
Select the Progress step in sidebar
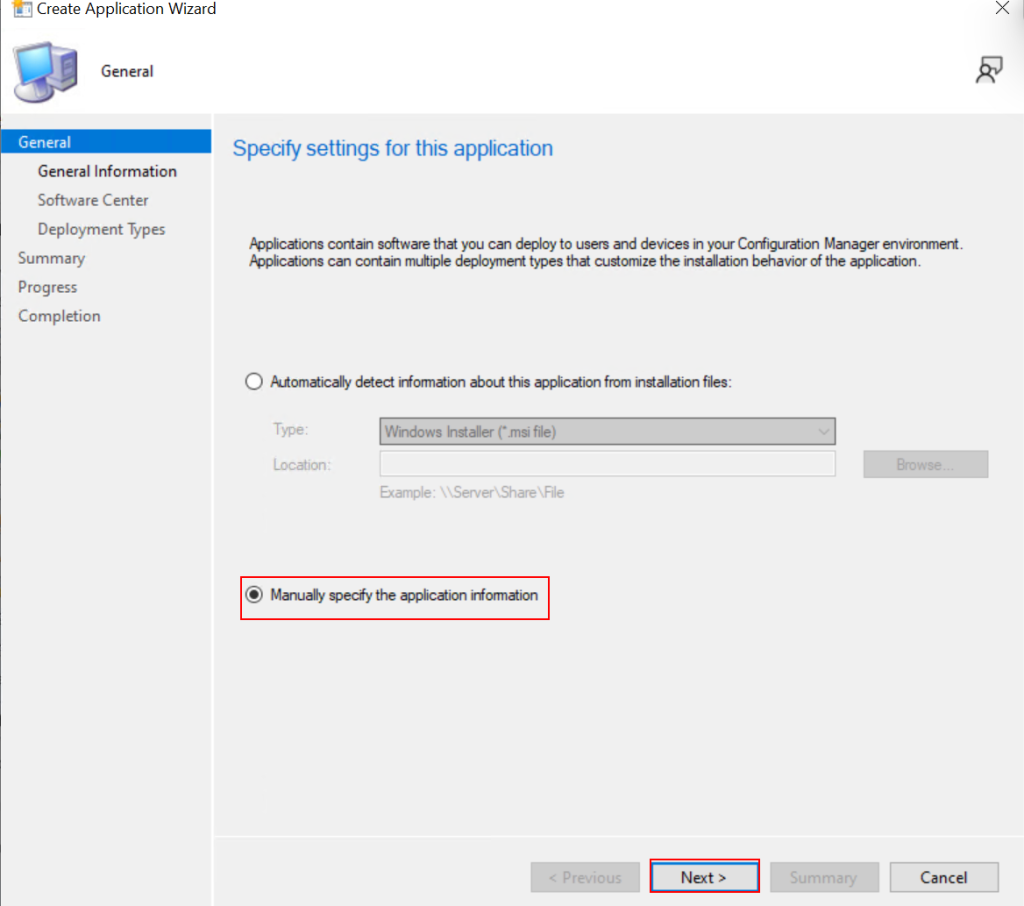(x=47, y=287)
